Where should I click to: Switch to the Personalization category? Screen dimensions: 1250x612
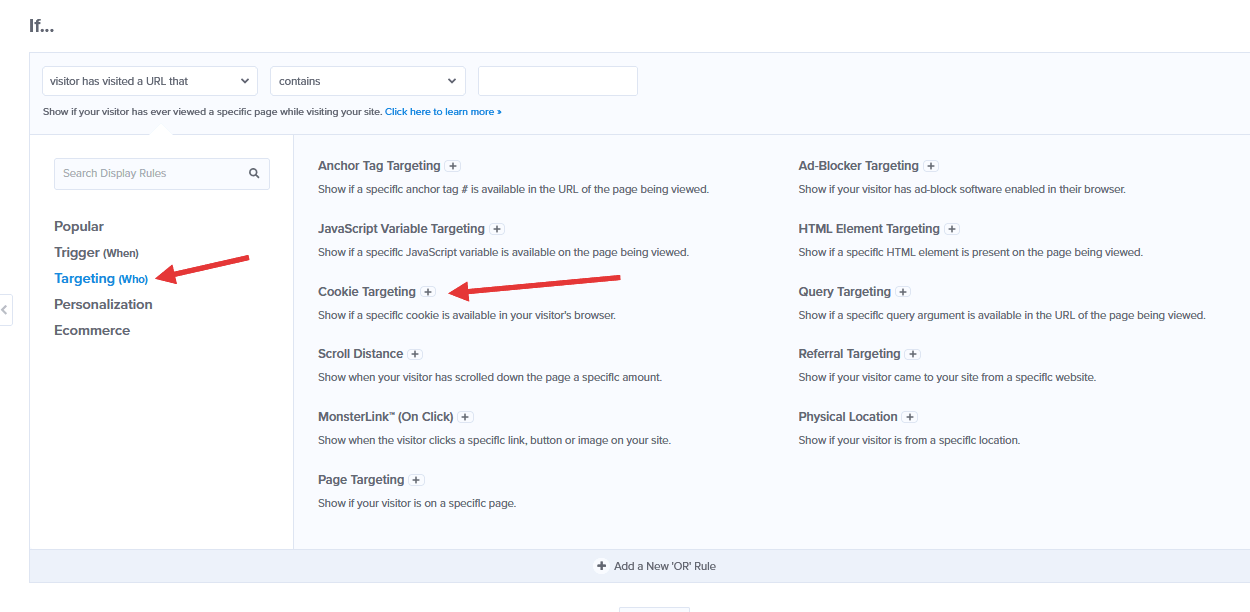(103, 304)
